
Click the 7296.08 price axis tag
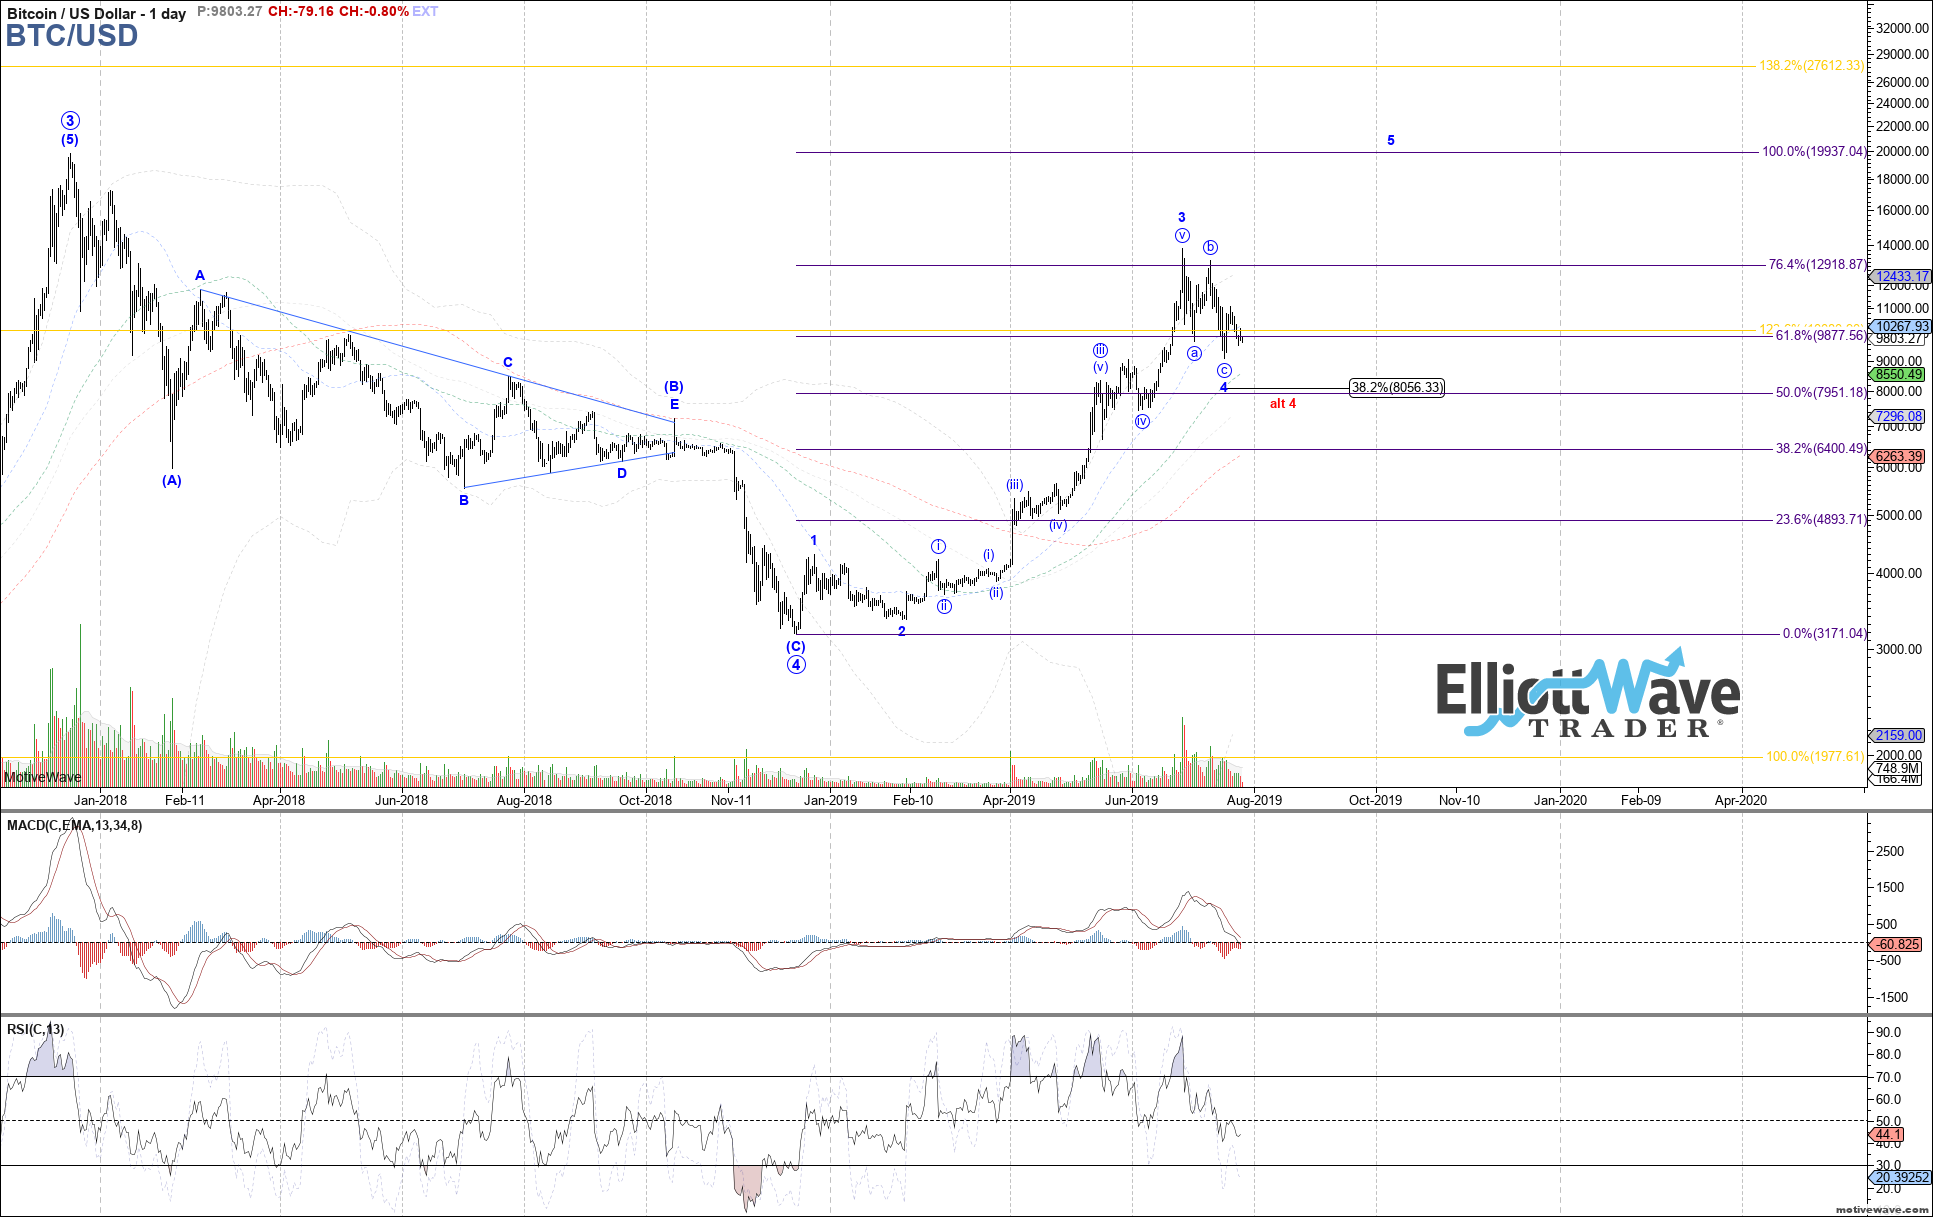(1899, 417)
